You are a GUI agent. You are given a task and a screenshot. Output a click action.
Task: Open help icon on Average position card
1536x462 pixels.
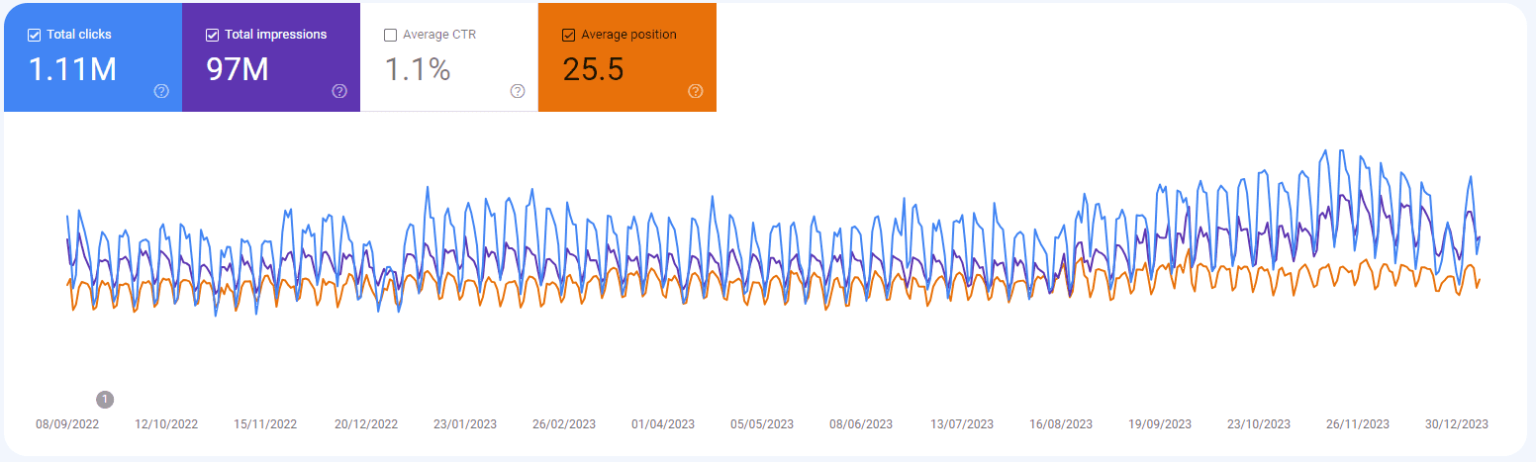[695, 91]
